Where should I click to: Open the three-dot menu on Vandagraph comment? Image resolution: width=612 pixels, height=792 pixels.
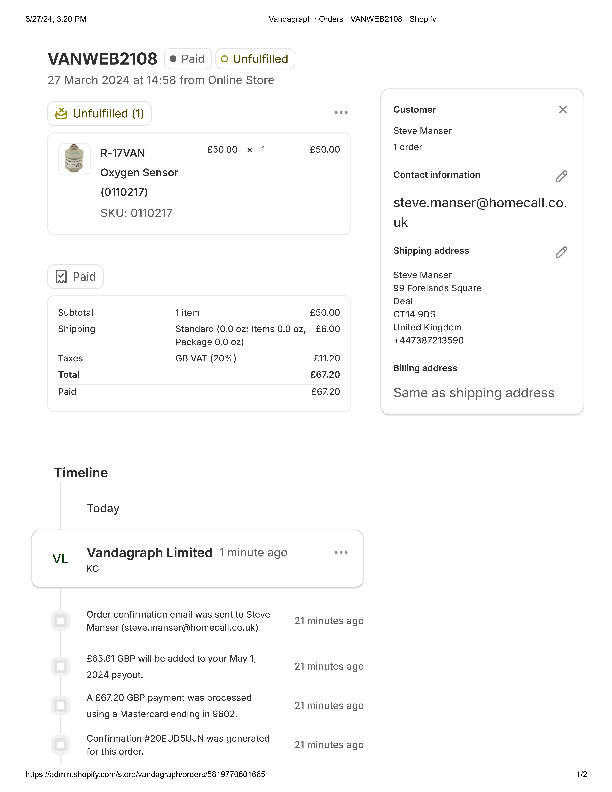341,552
